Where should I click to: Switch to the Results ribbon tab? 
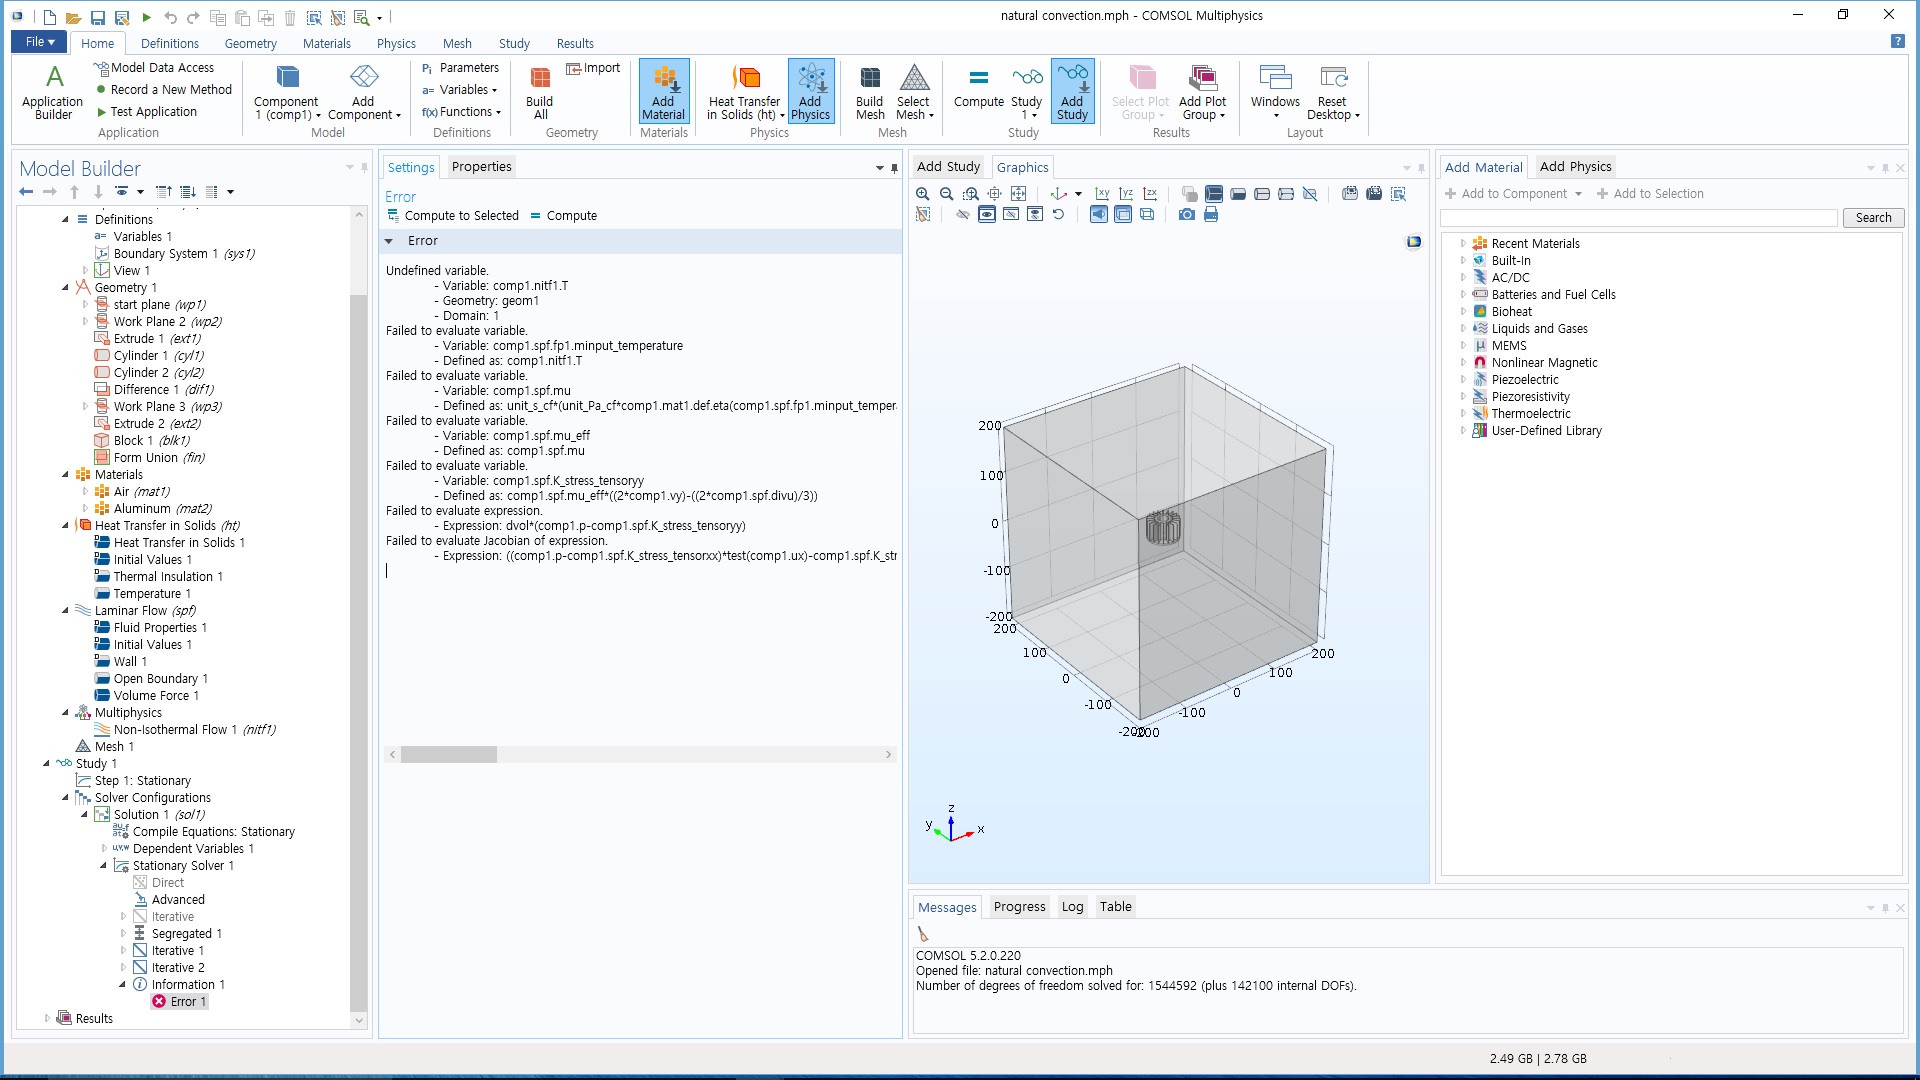575,43
